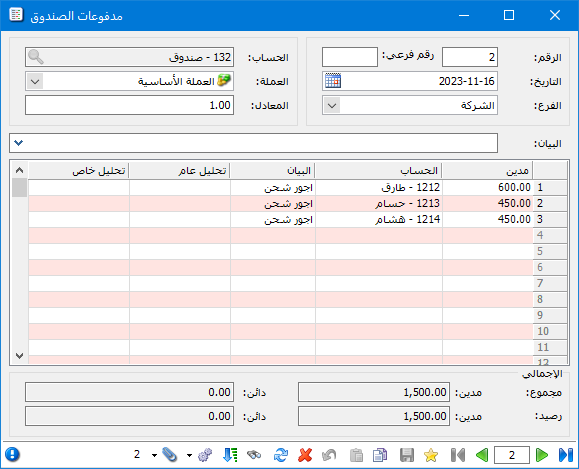Click the save floppy disk icon
579x469 pixels.
click(x=407, y=455)
